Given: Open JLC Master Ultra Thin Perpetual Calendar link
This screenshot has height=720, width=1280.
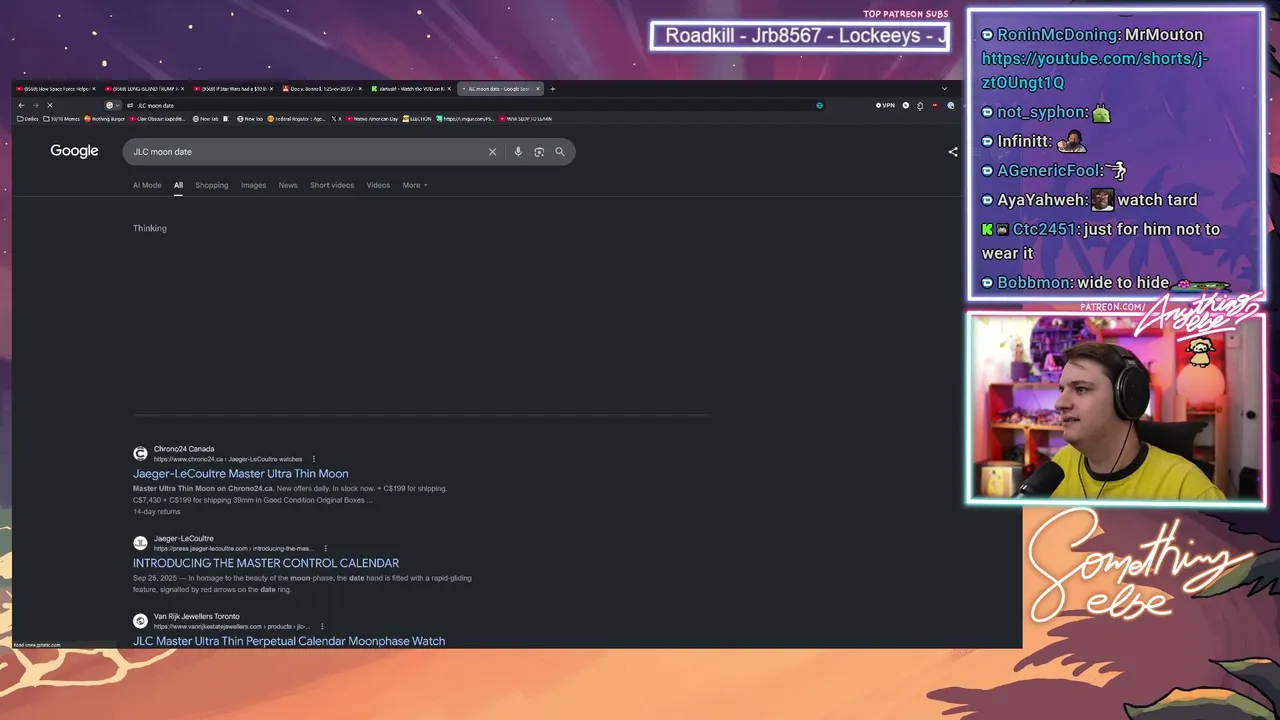Looking at the screenshot, I should pos(289,641).
